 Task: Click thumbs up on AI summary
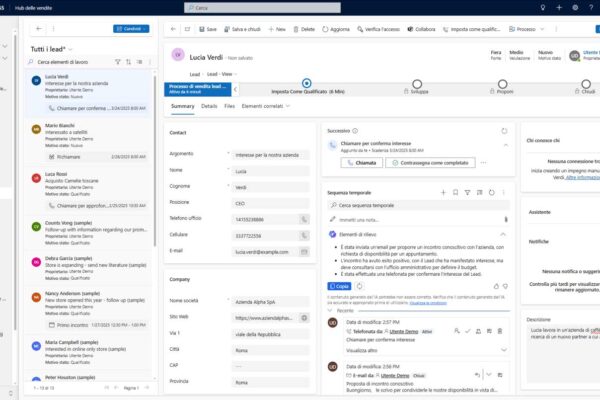[x=496, y=286]
